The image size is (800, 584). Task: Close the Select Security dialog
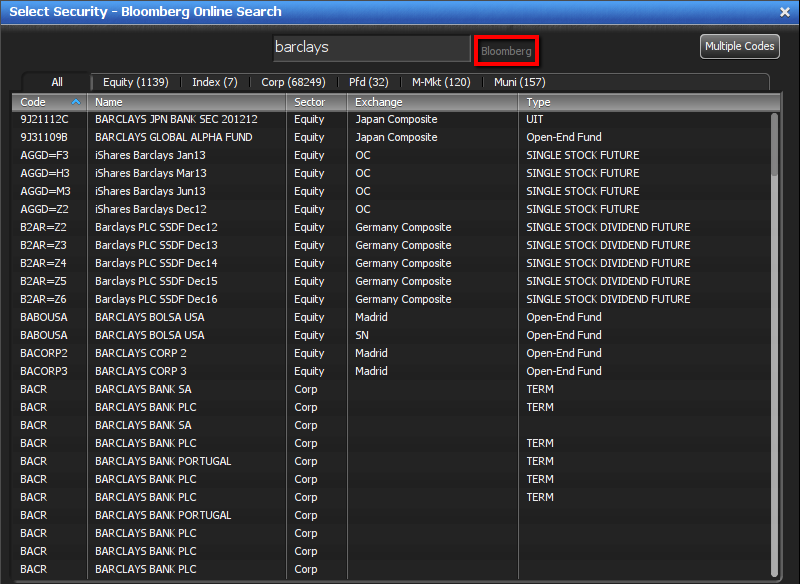click(x=785, y=12)
